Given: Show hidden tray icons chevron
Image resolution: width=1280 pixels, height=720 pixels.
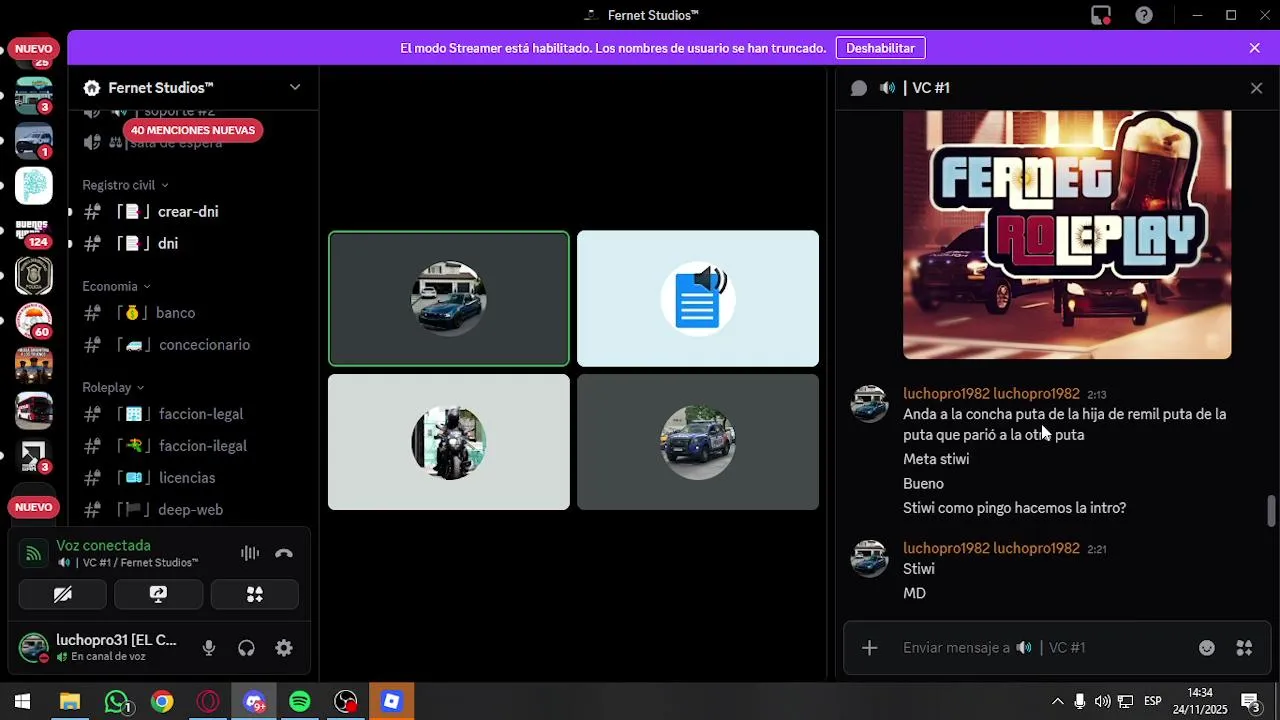Looking at the screenshot, I should point(1057,701).
